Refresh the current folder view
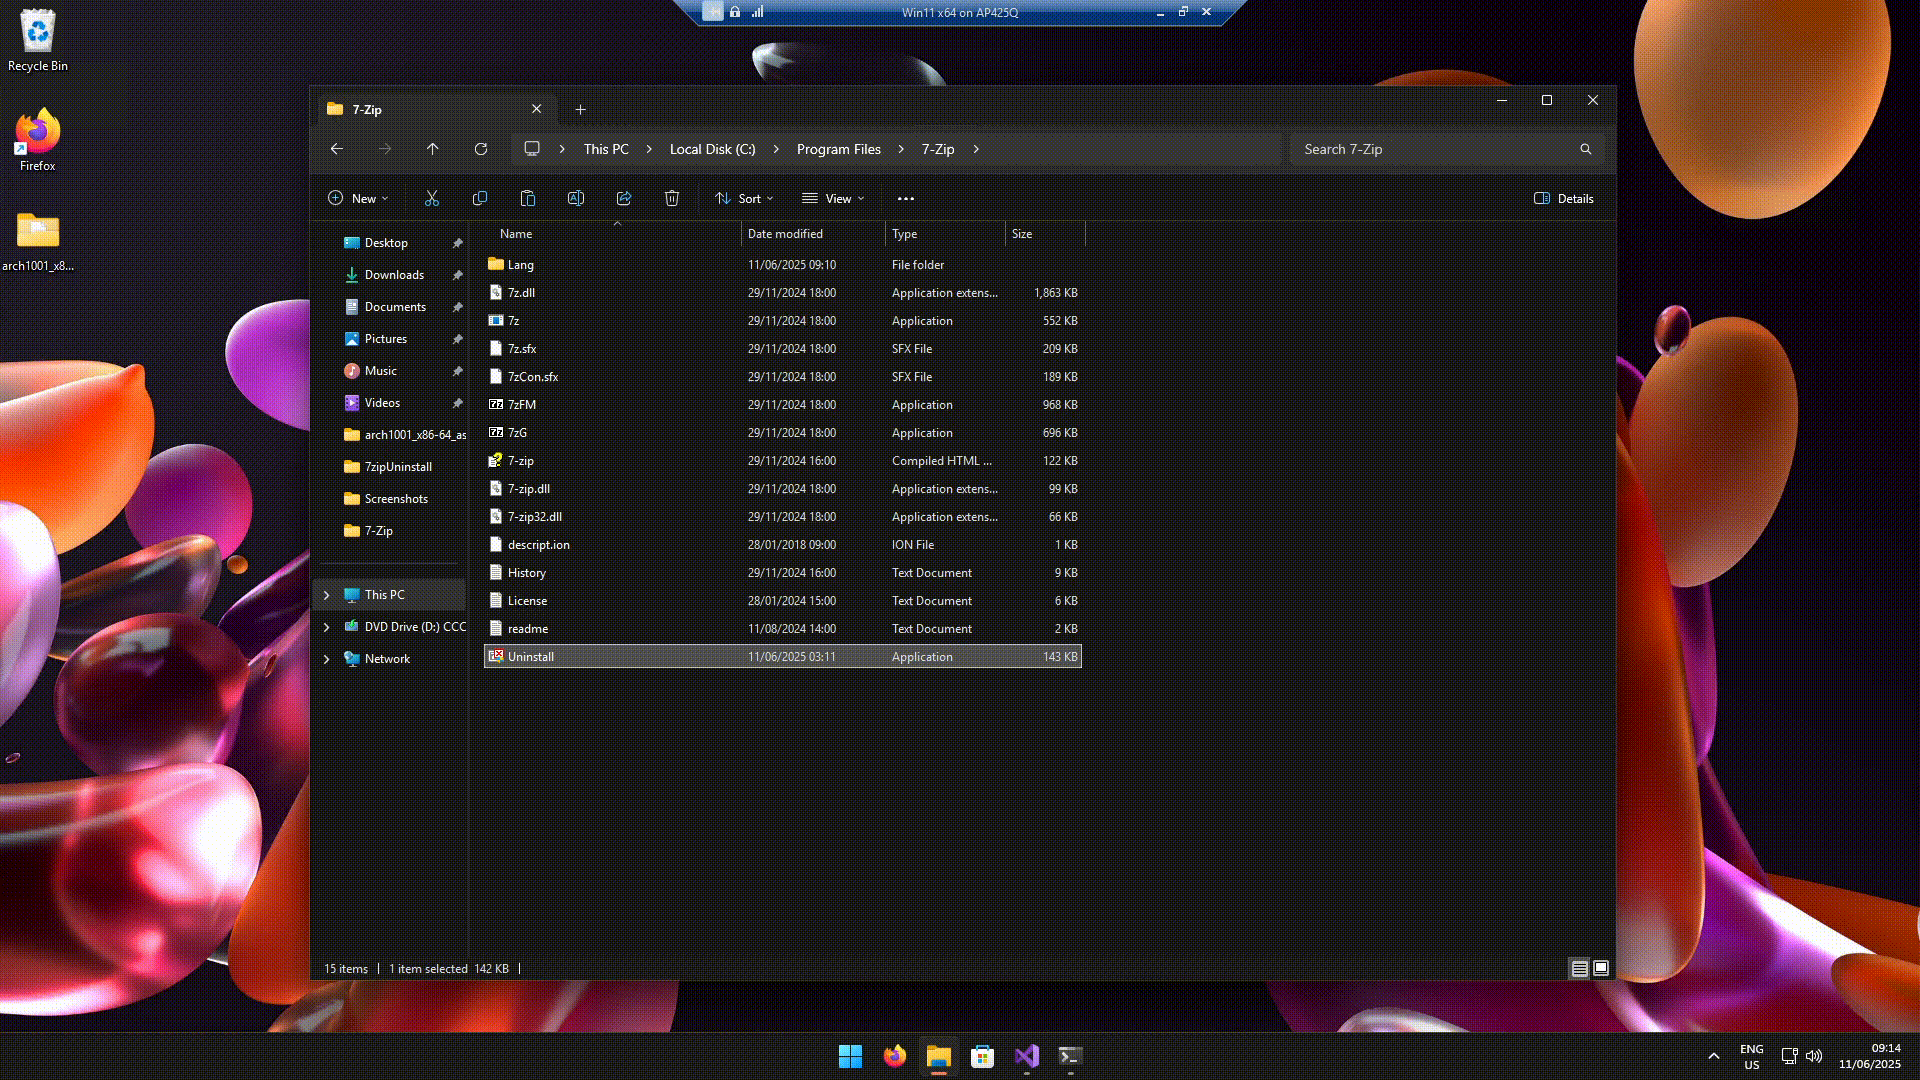This screenshot has height=1080, width=1920. 481,149
